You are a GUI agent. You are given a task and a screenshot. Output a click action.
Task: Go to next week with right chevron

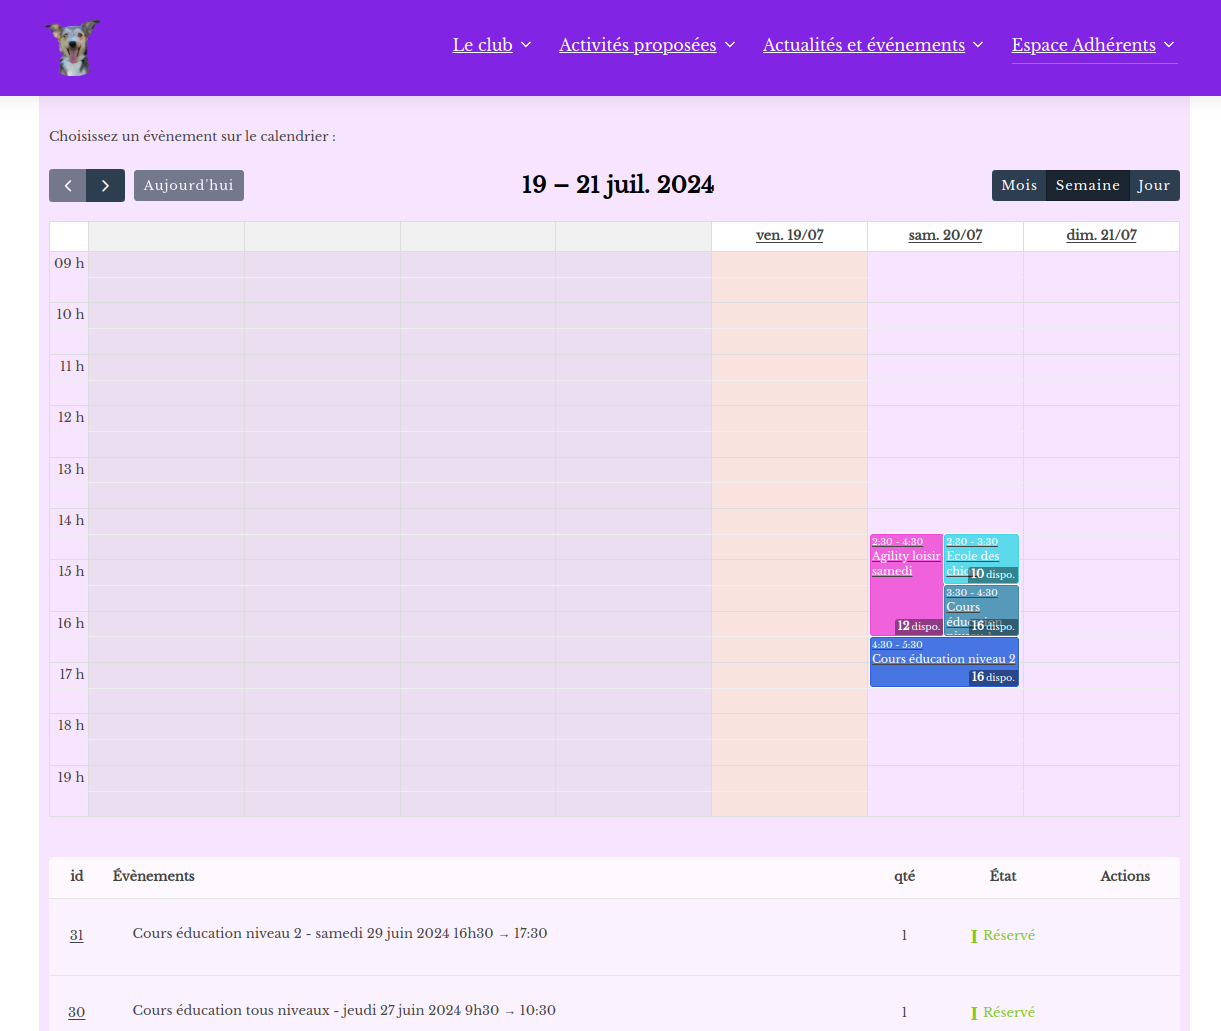[106, 186]
